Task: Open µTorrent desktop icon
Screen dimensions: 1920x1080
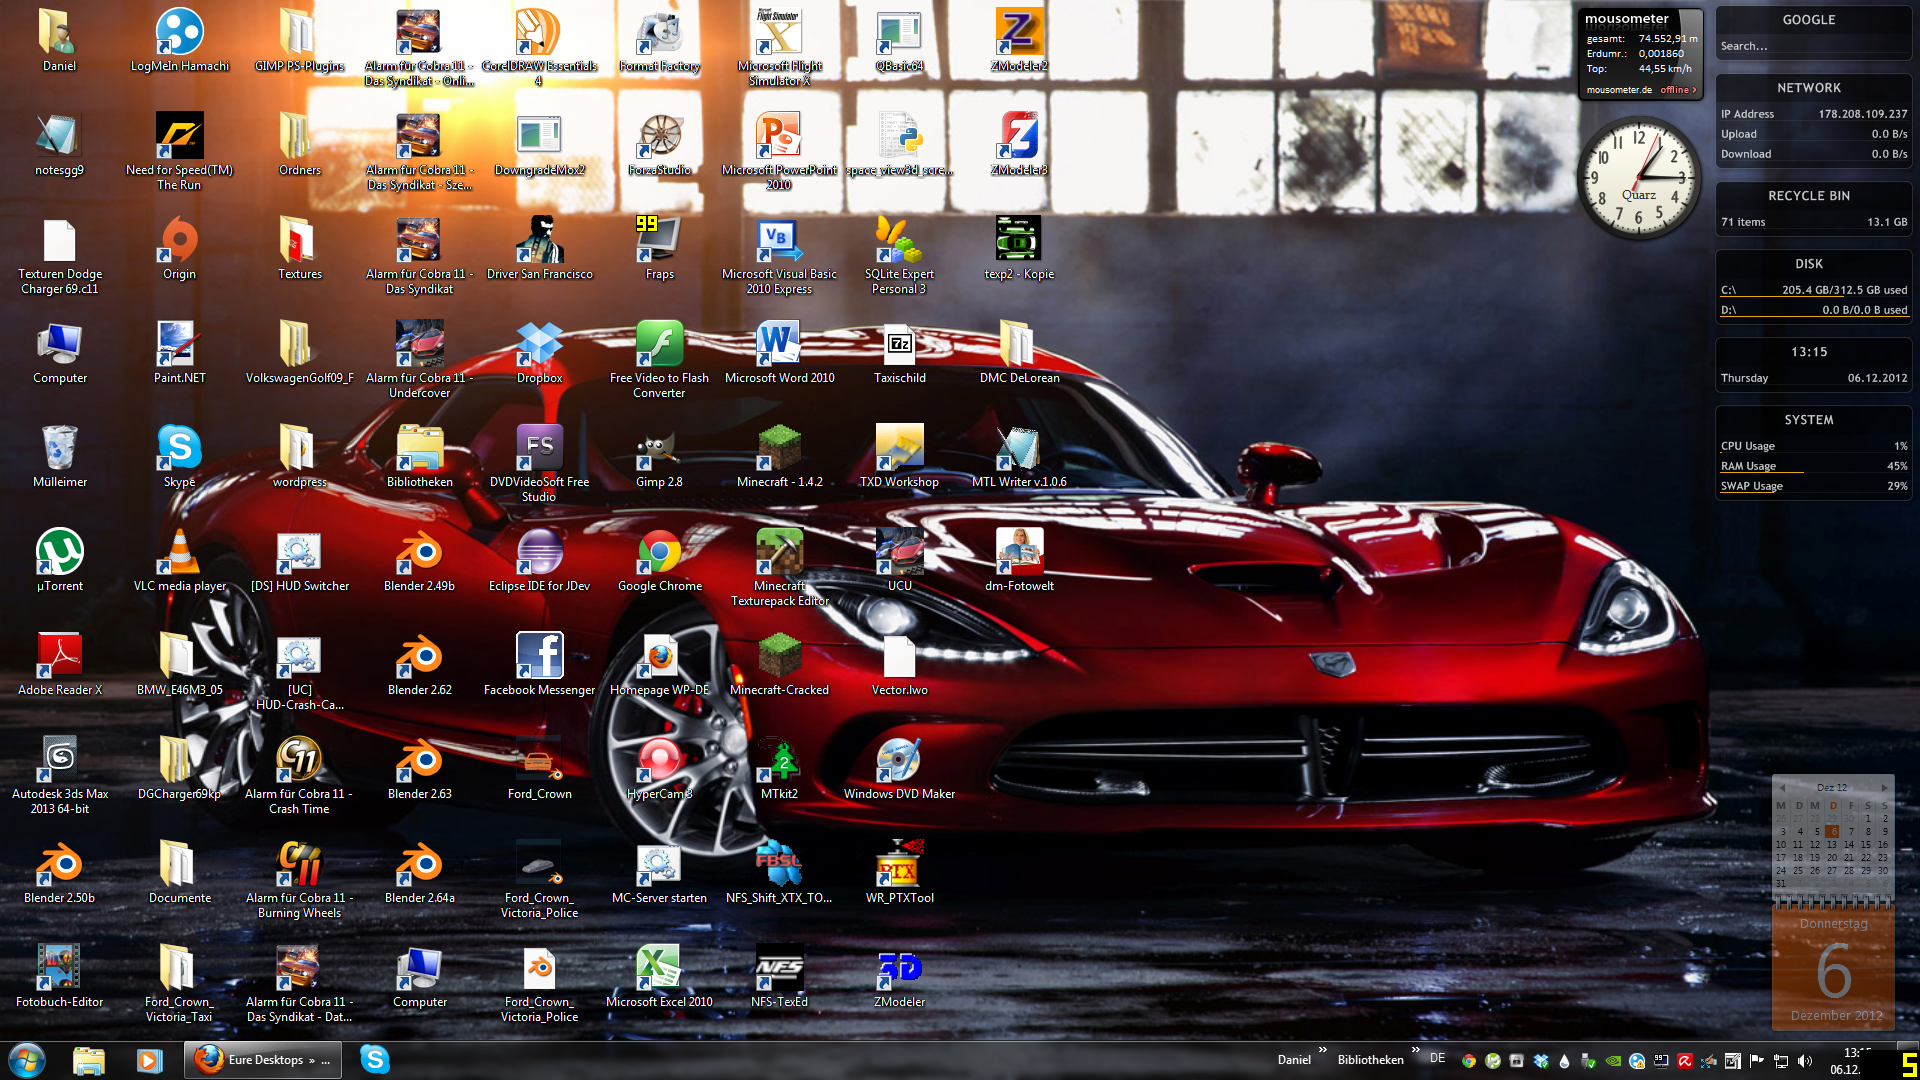Action: tap(60, 560)
